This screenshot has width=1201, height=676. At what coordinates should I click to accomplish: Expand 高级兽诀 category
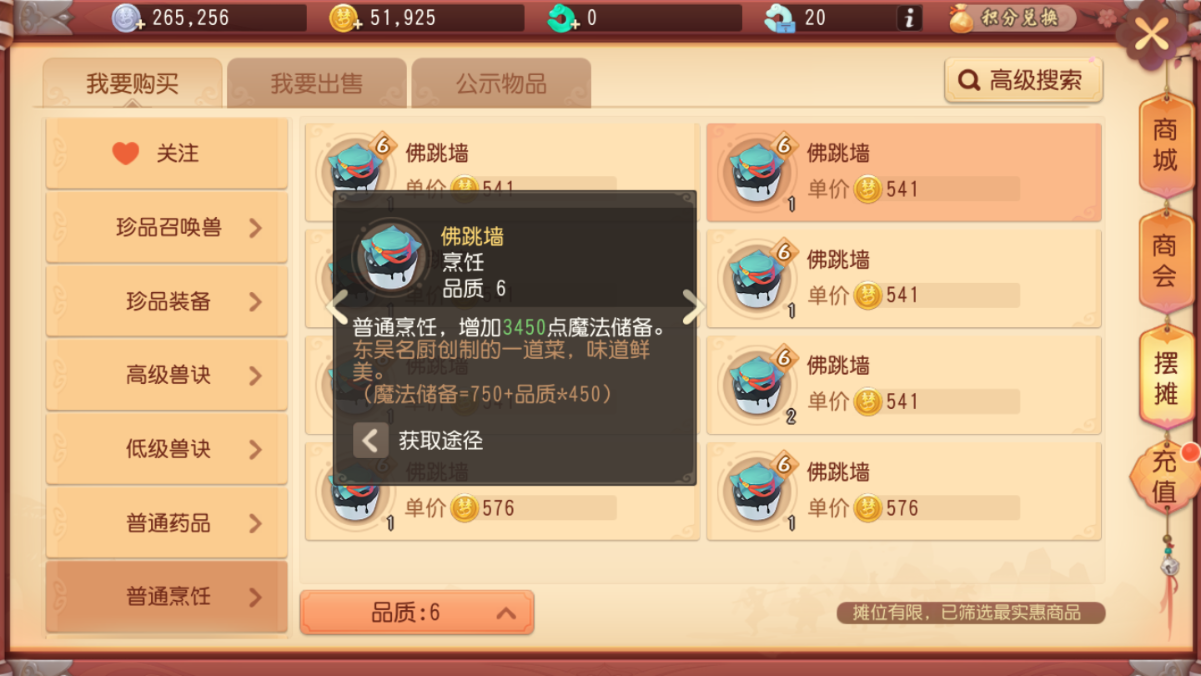click(x=167, y=375)
